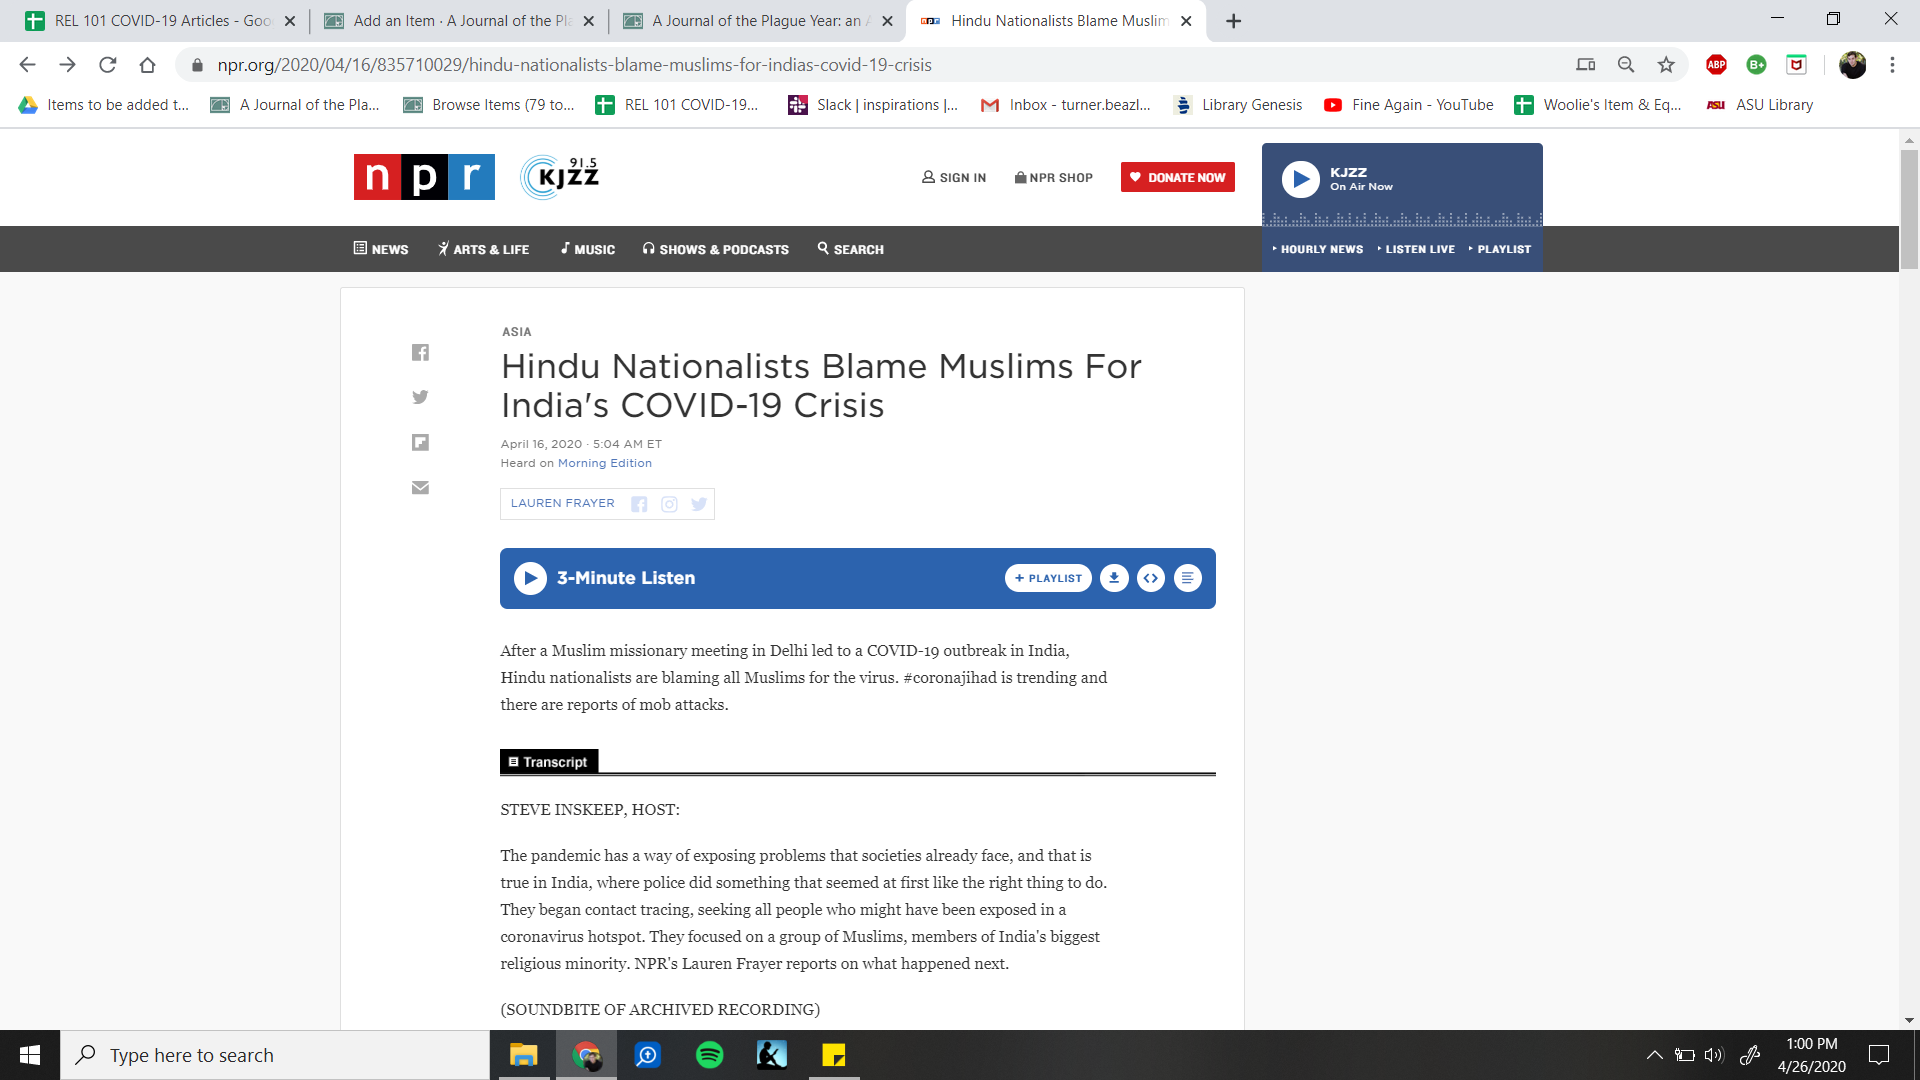Play the 3-Minute Listen audio
1920x1080 pixels.
(530, 578)
